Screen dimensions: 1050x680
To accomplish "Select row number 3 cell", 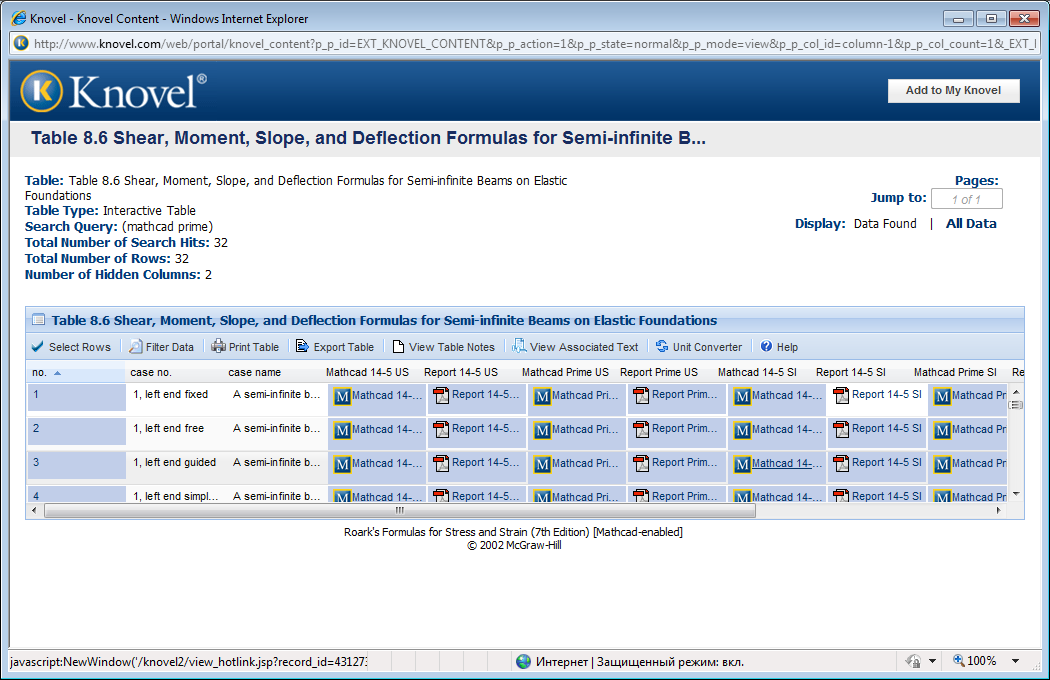I will tap(76, 465).
